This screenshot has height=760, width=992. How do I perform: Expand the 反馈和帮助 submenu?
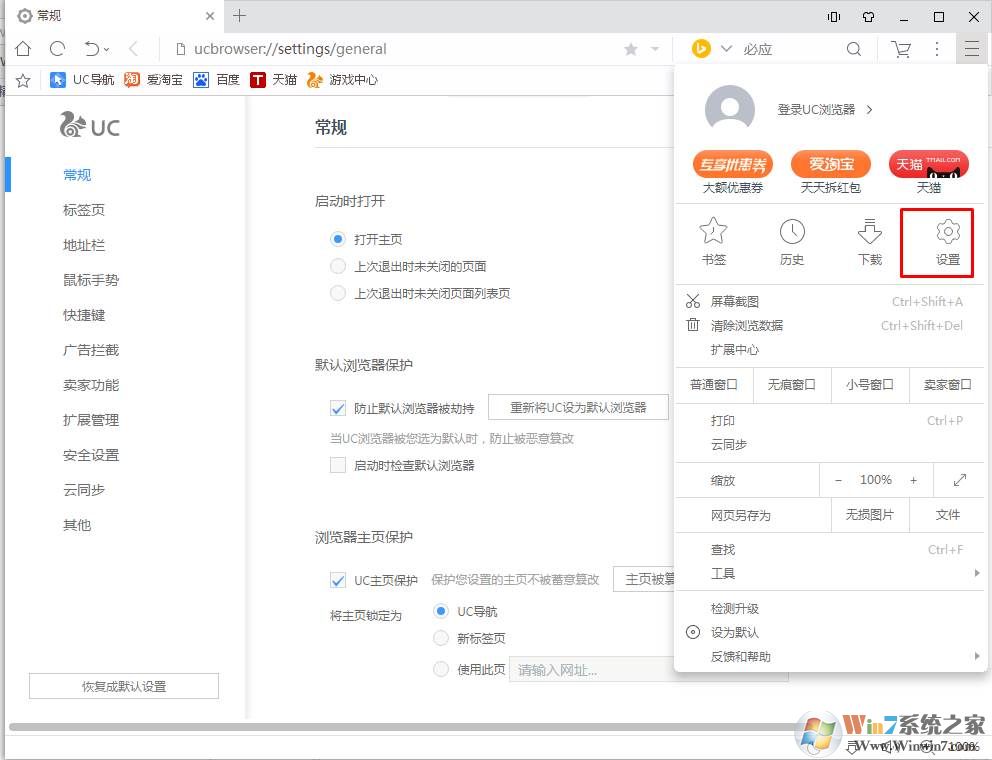click(x=830, y=656)
